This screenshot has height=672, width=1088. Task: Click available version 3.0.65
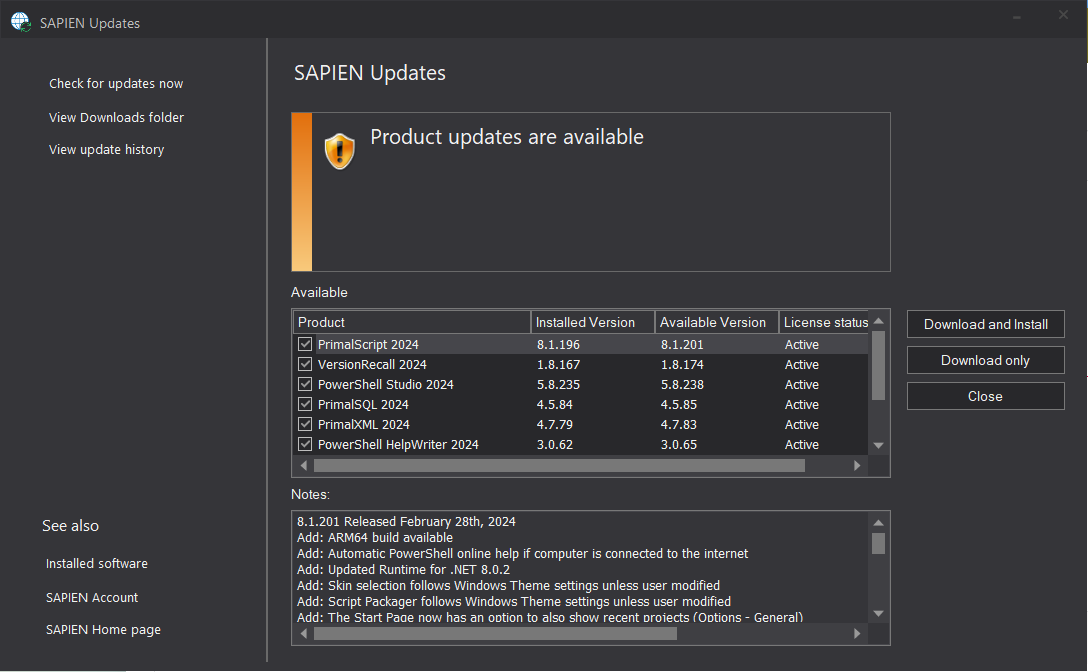click(679, 444)
